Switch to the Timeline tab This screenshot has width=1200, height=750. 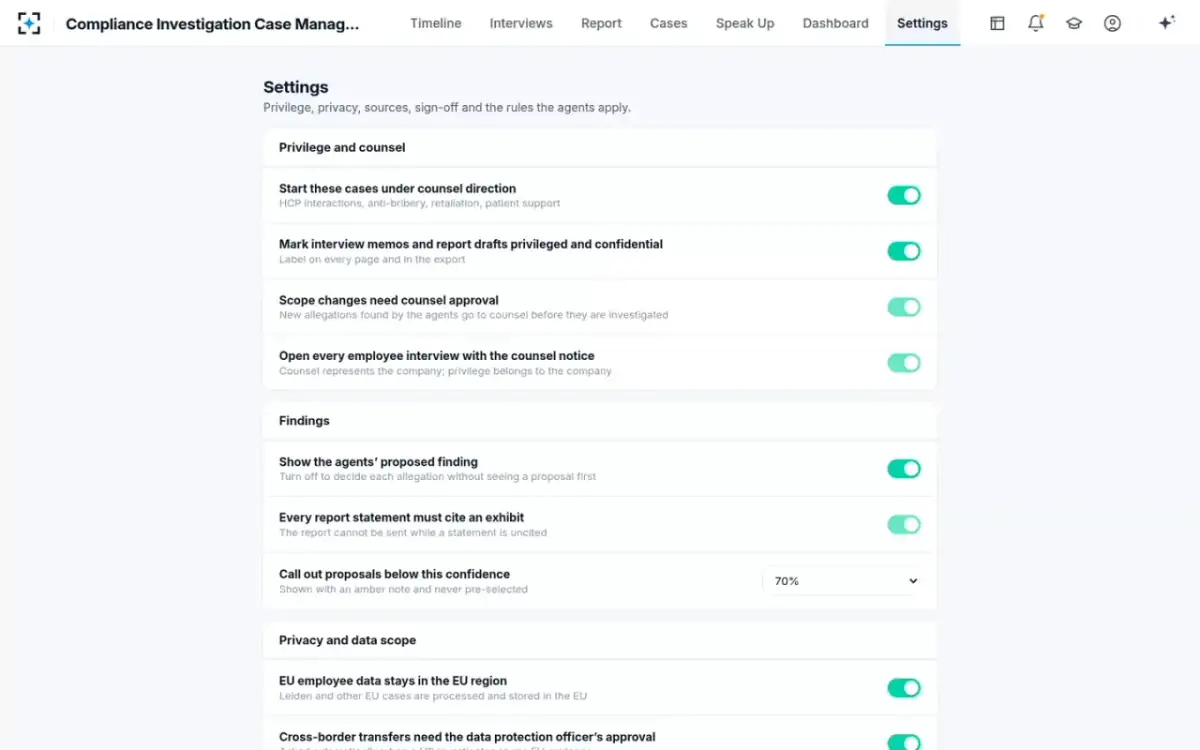(x=436, y=23)
